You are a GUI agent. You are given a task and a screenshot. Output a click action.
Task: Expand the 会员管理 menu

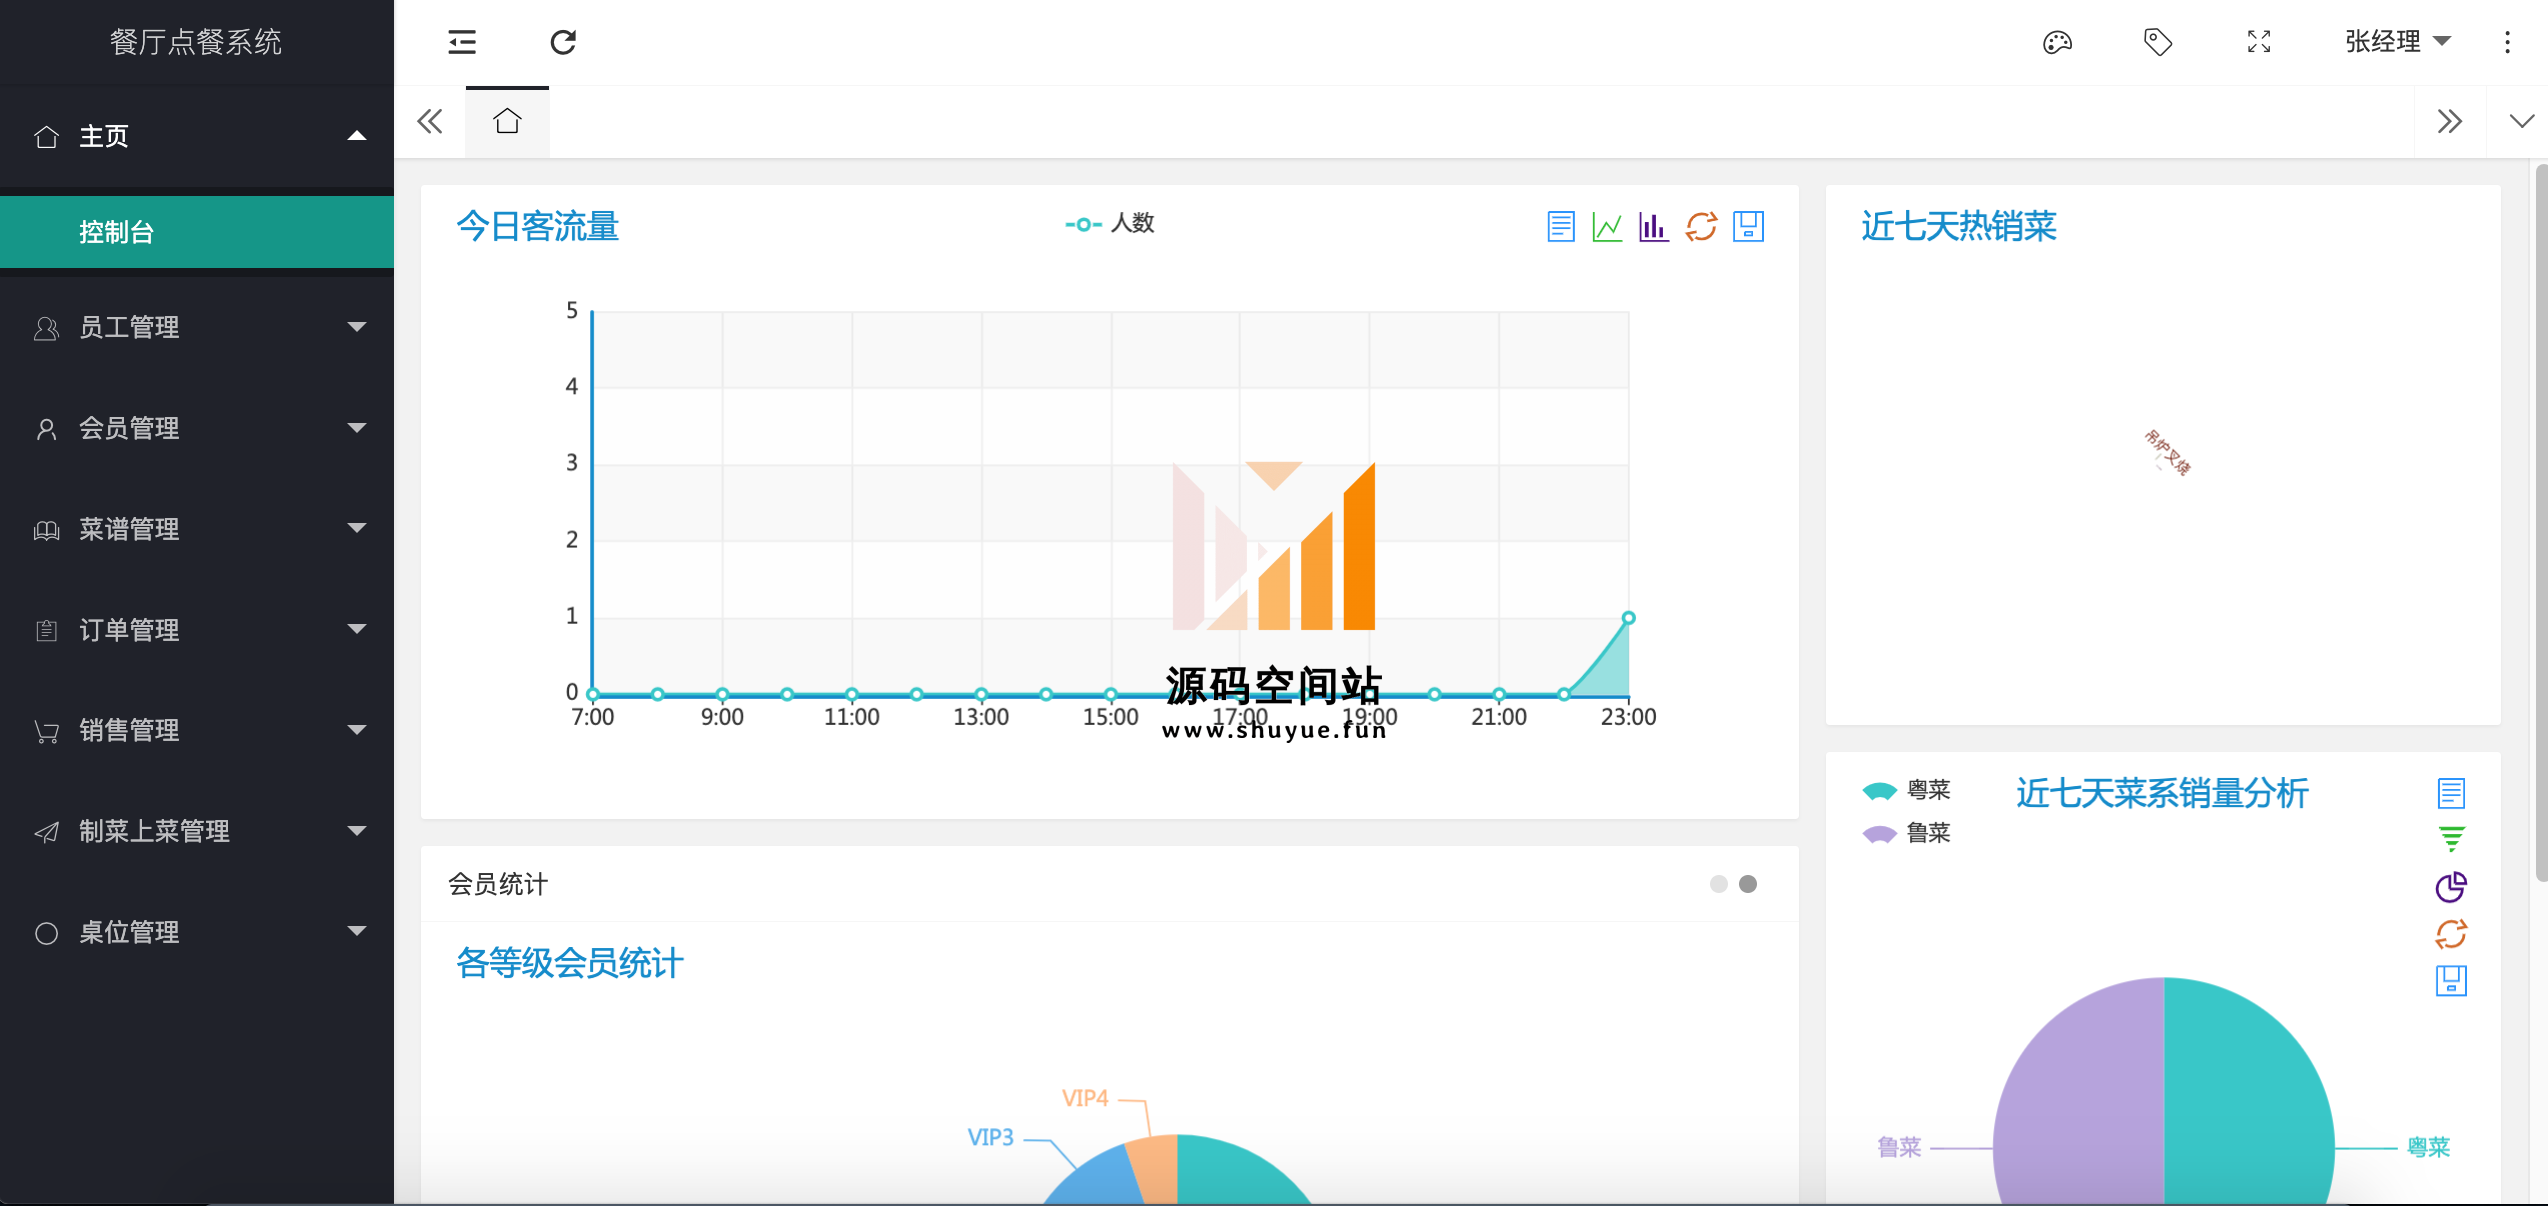197,428
